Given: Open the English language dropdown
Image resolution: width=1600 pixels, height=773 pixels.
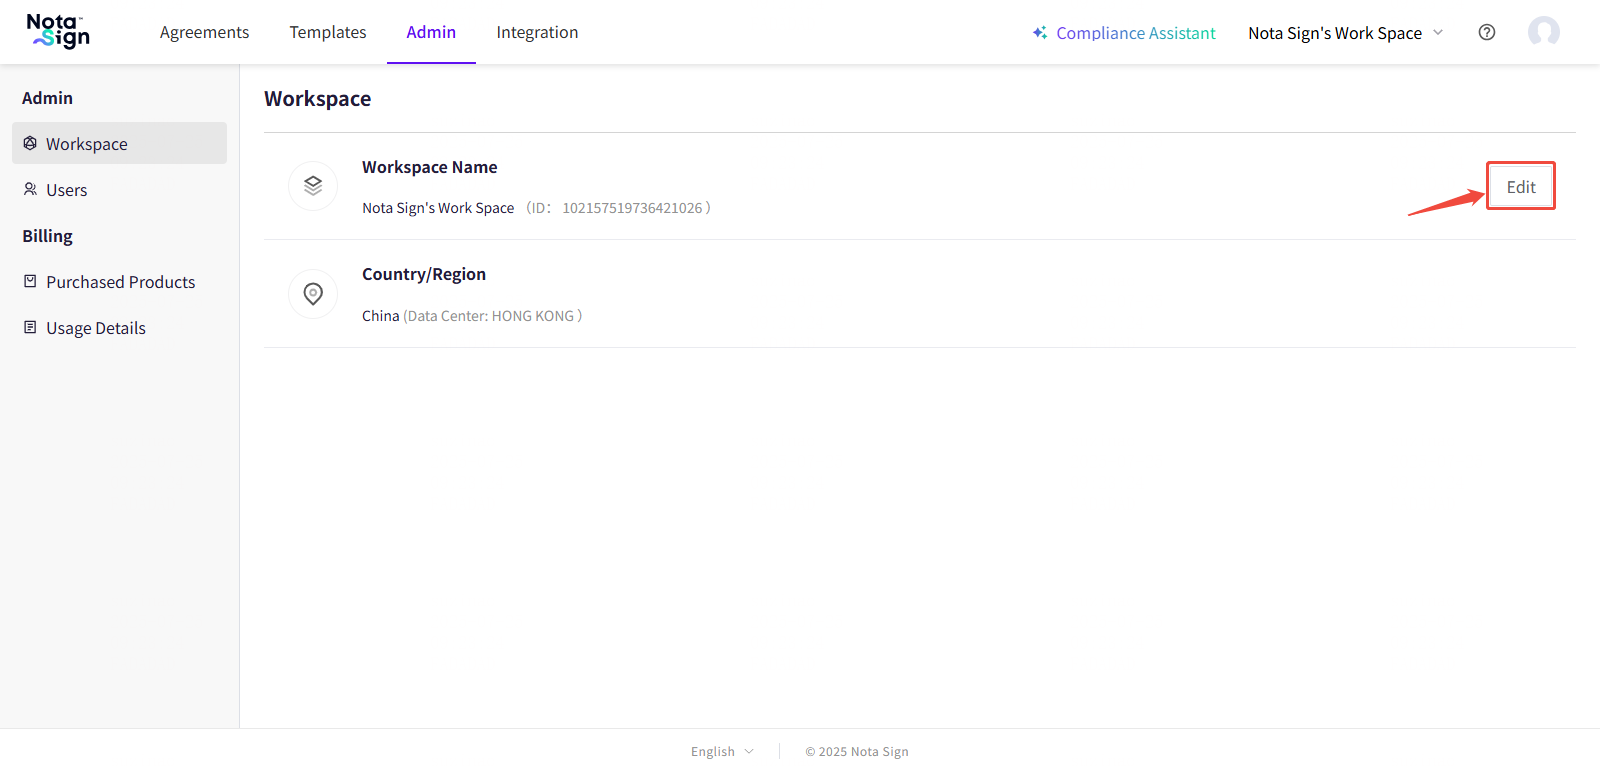Looking at the screenshot, I should 713,752.
